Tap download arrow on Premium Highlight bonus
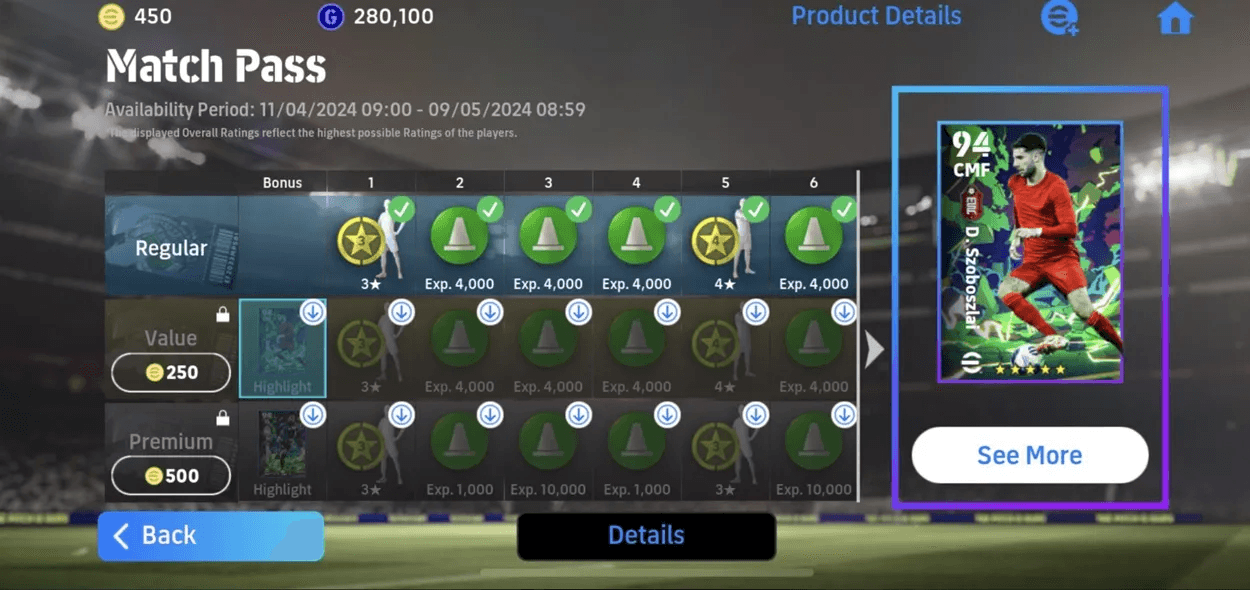 coord(313,414)
